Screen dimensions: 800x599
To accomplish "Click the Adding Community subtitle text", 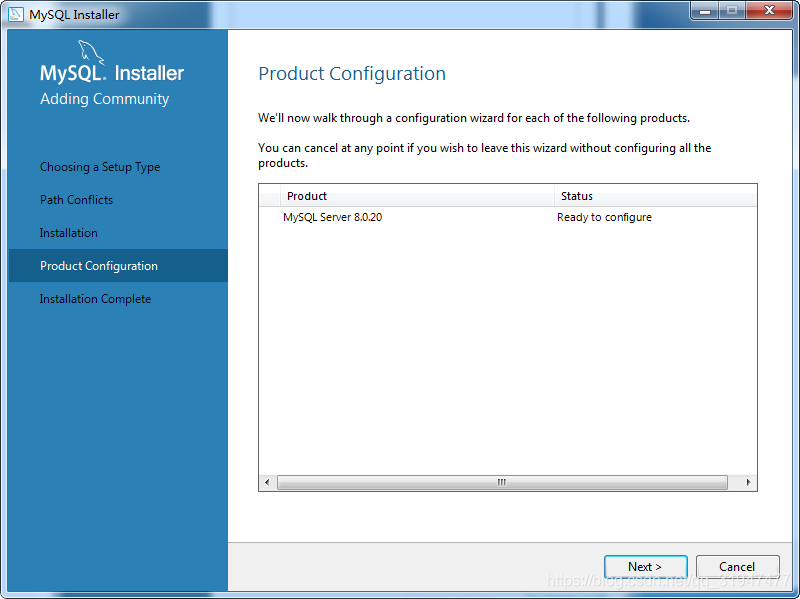I will point(105,98).
